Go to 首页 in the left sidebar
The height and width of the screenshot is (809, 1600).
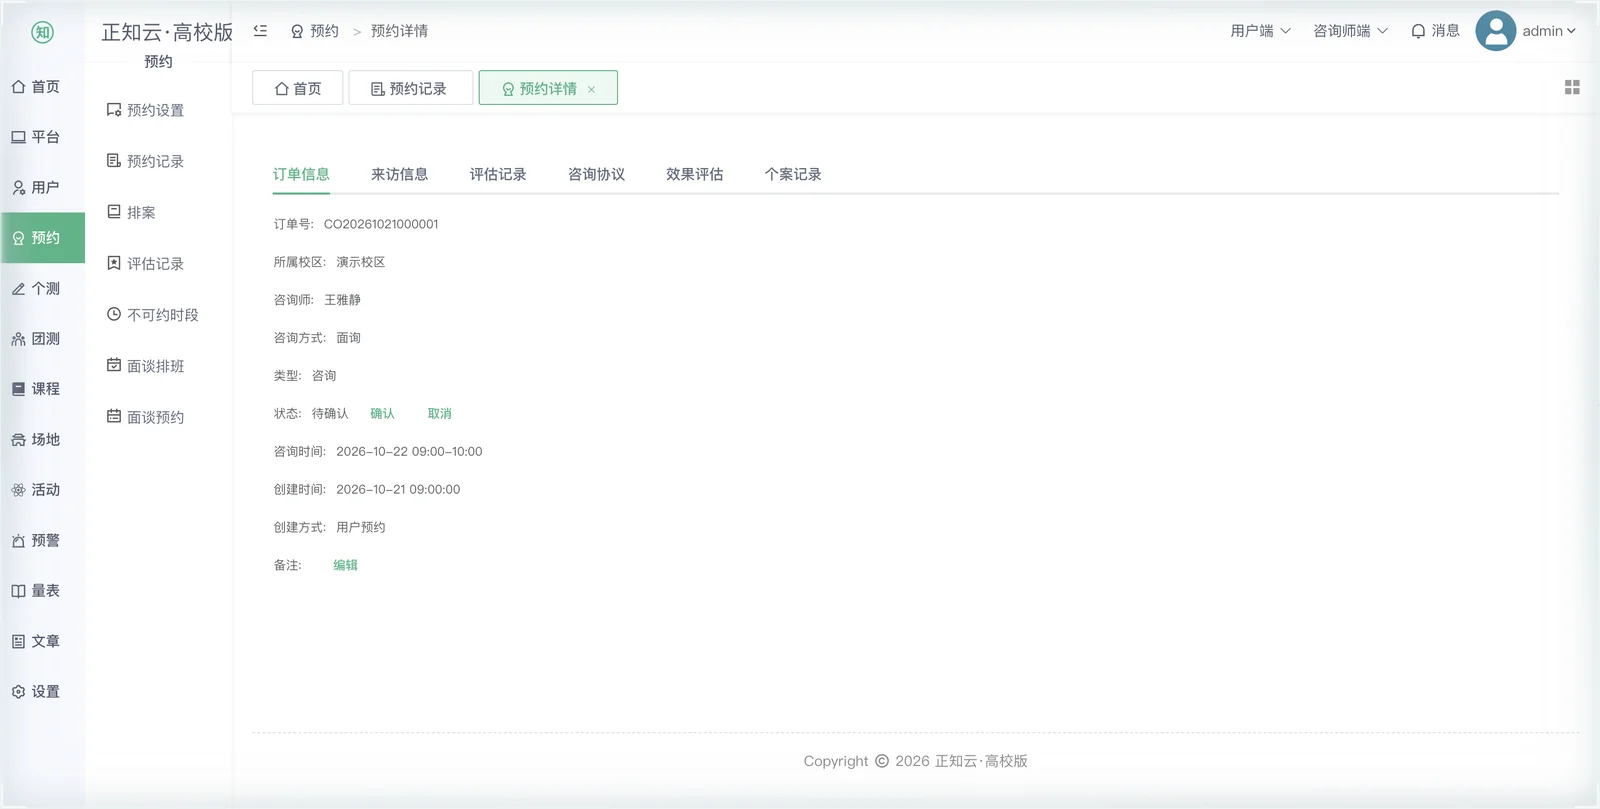point(36,87)
